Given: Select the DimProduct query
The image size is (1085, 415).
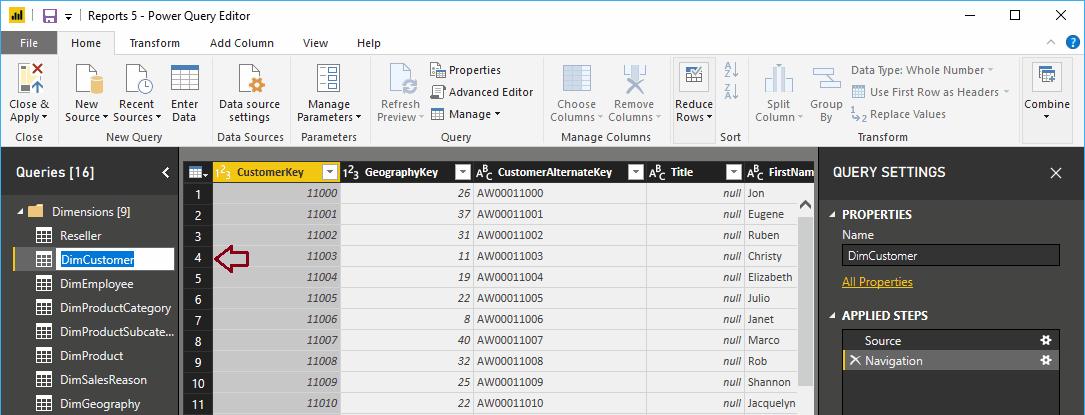Looking at the screenshot, I should tap(91, 356).
